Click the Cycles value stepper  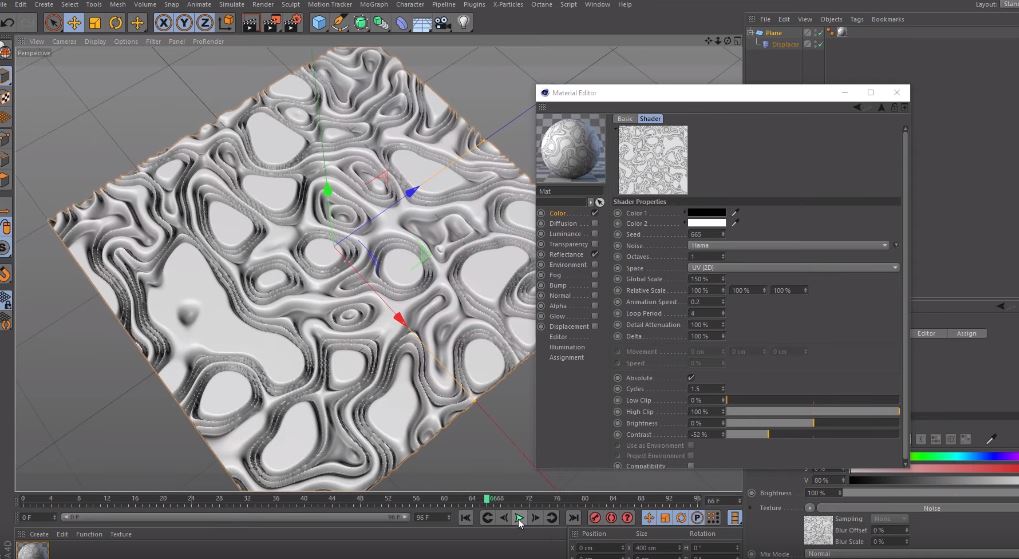point(723,389)
